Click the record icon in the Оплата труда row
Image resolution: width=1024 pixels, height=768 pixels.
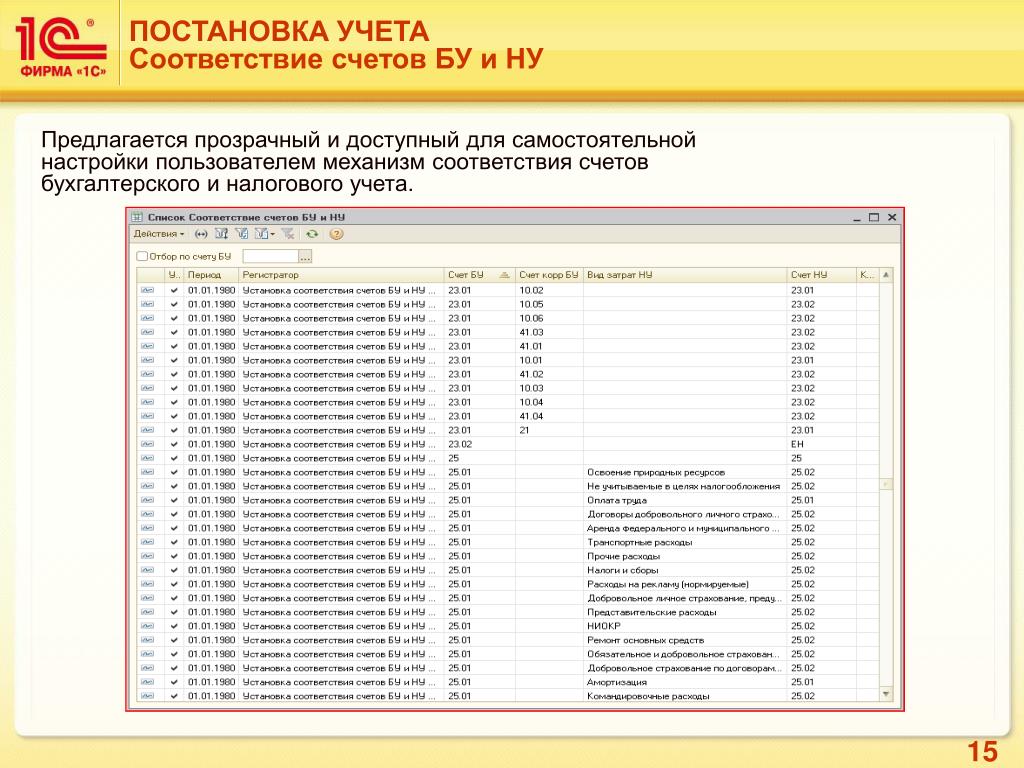[148, 500]
